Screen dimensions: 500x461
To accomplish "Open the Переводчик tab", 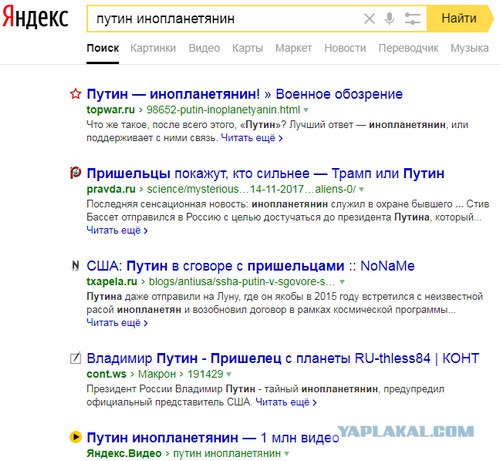I will (x=408, y=48).
